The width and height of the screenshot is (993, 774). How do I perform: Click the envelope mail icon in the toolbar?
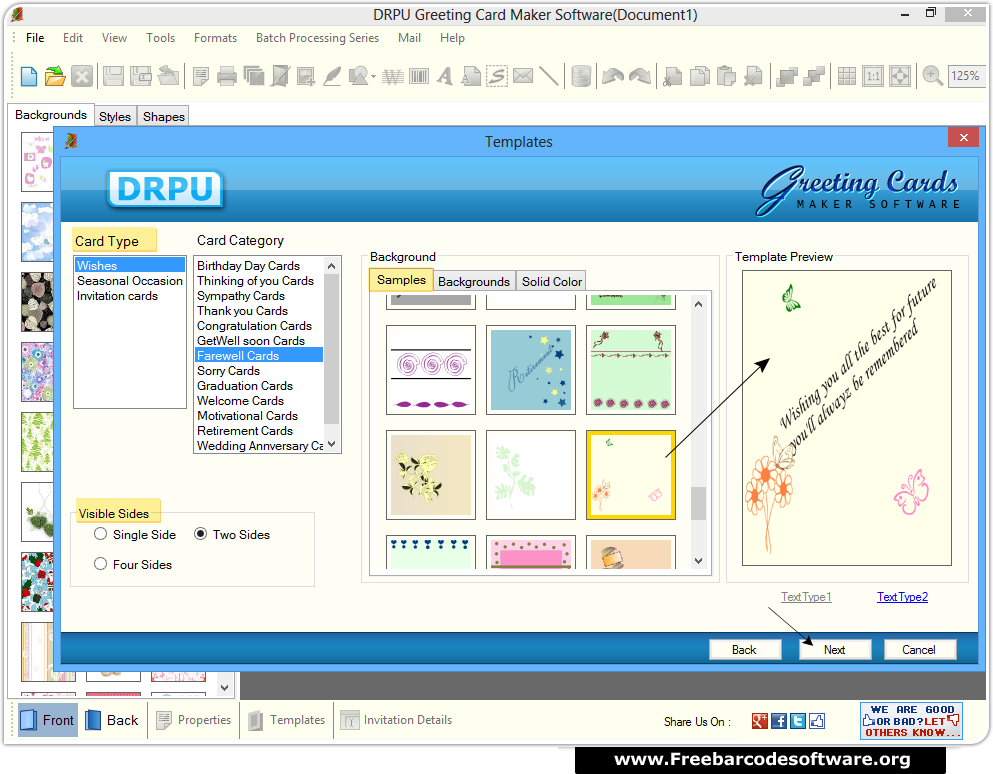tap(523, 76)
